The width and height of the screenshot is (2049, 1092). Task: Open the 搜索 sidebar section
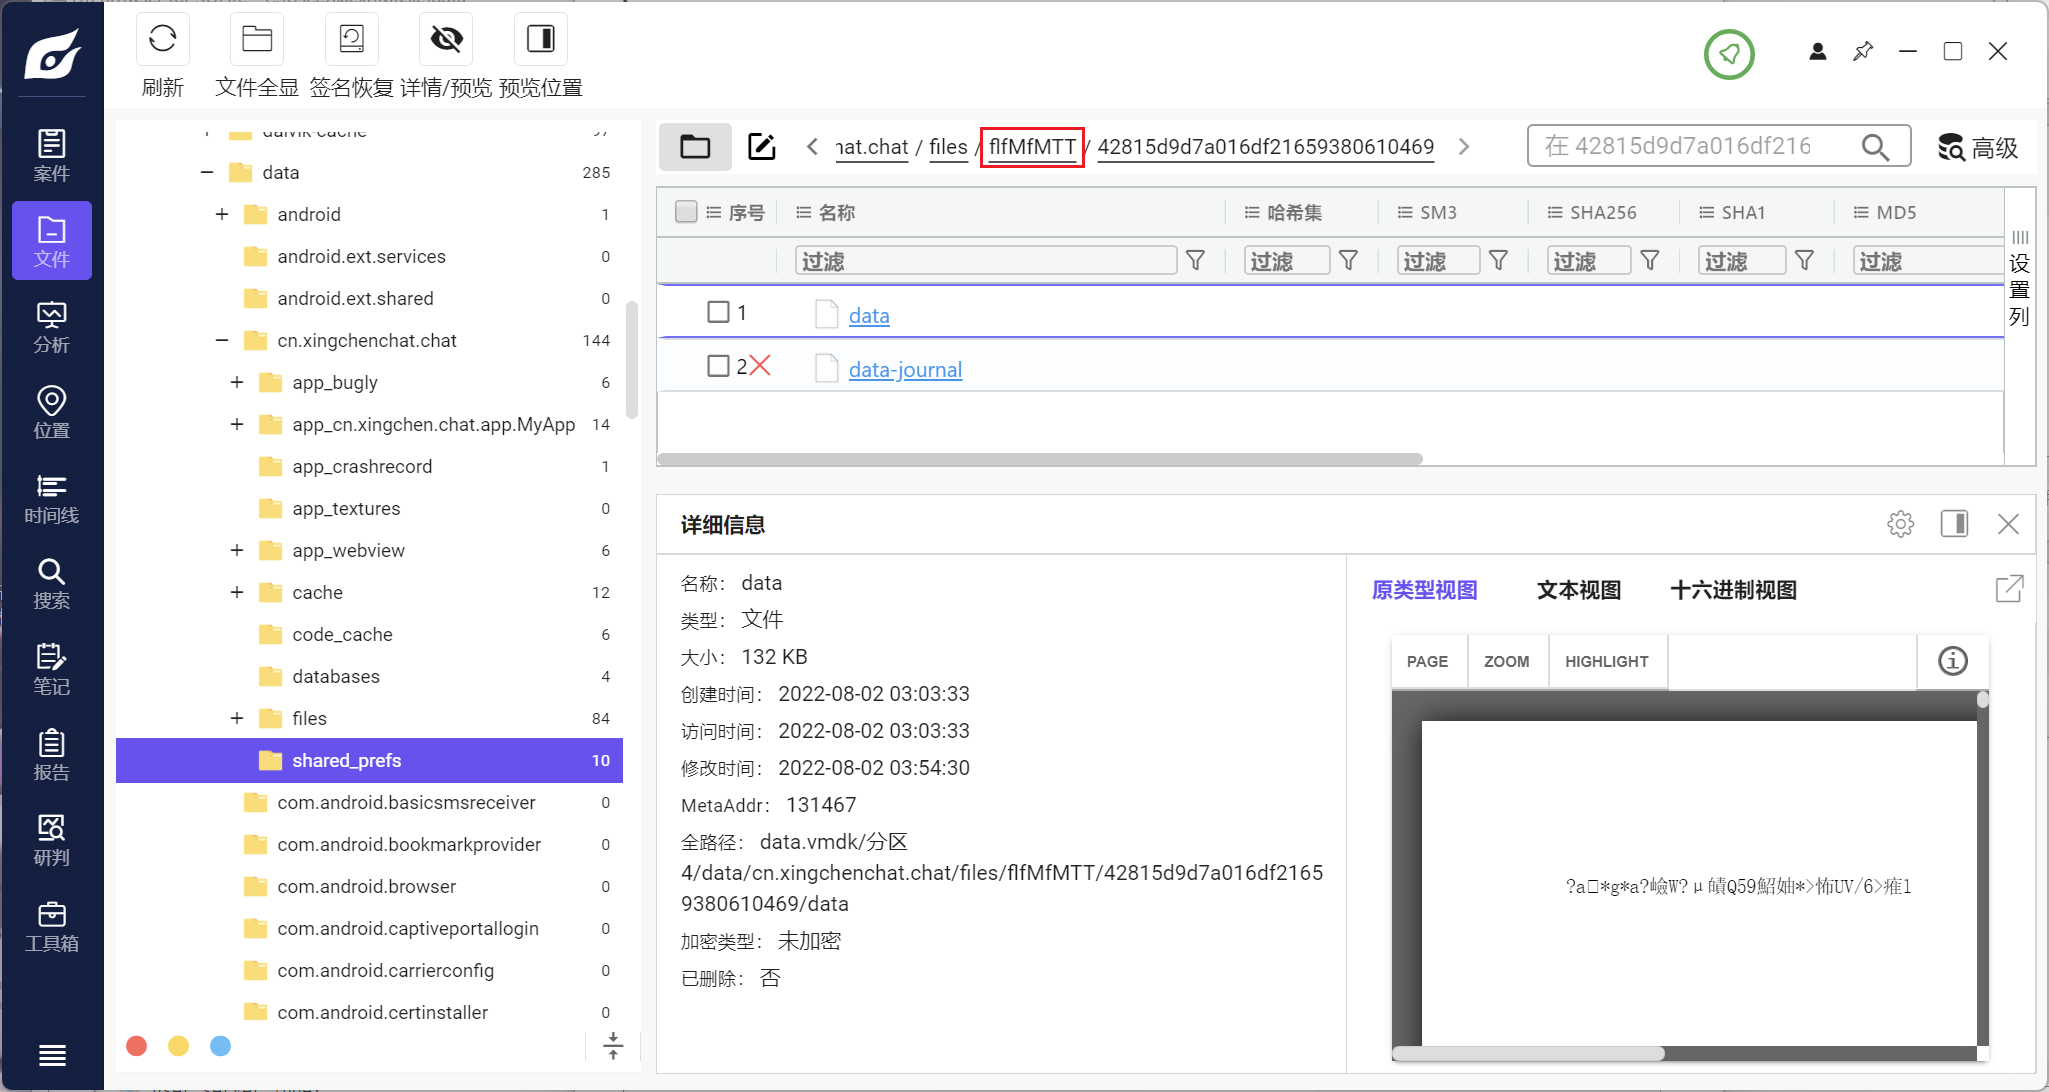[52, 583]
